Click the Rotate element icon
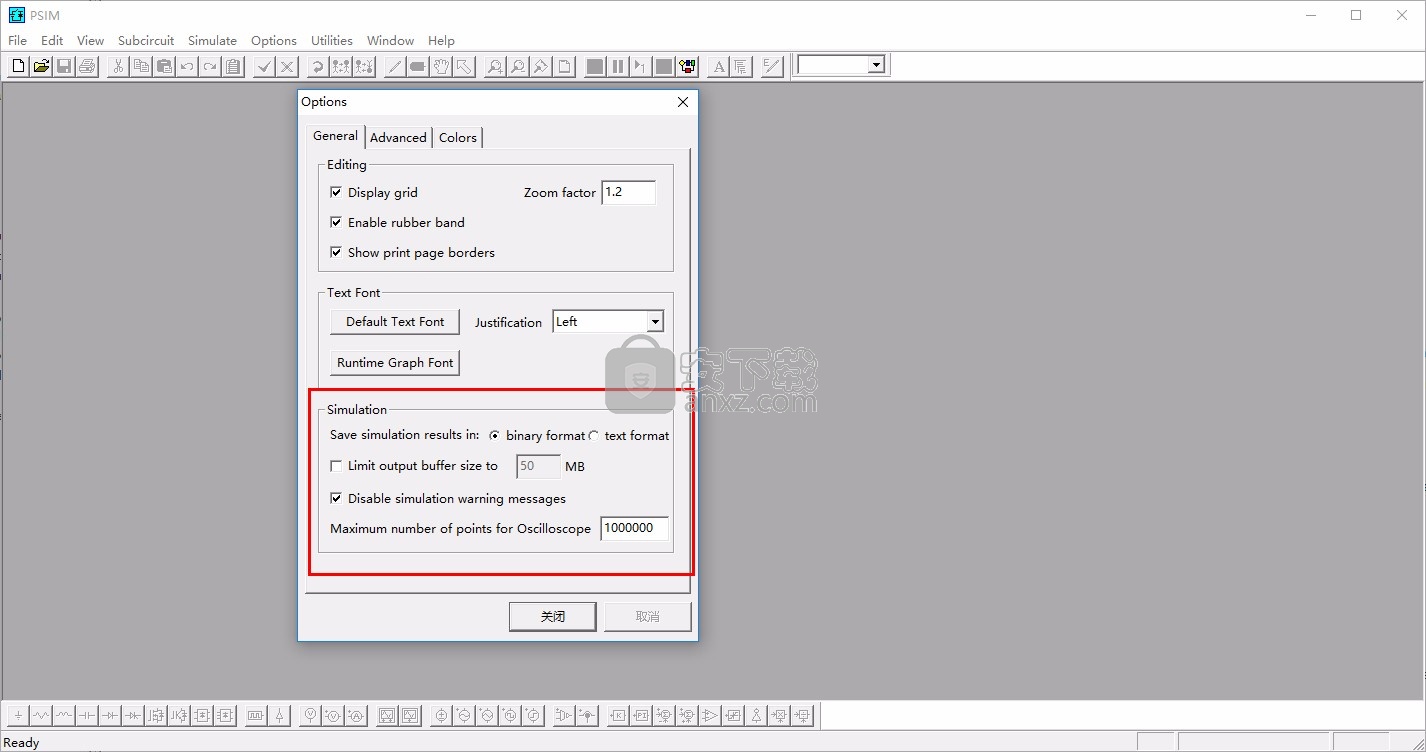Screen dimensions: 1426x752 [x=317, y=66]
